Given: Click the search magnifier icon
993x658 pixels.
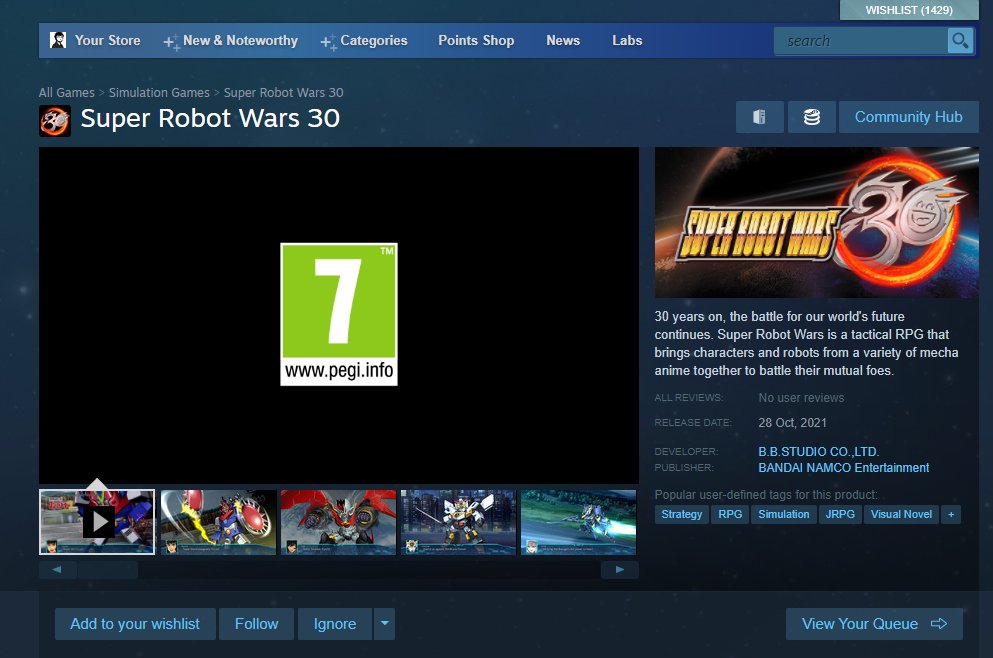Looking at the screenshot, I should click(x=960, y=41).
